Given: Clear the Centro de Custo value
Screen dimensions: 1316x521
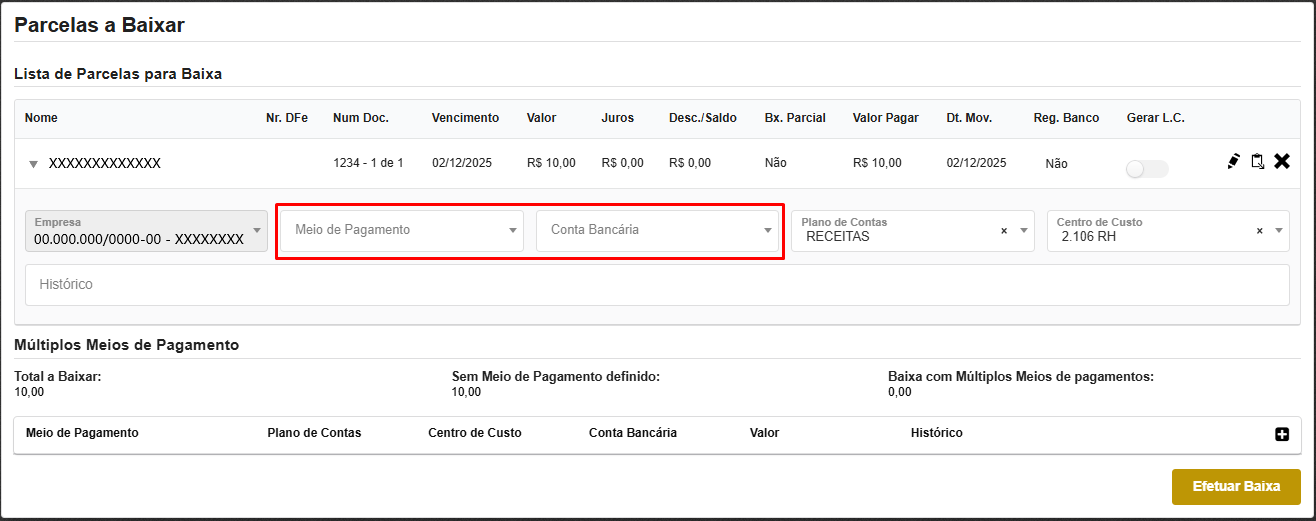Looking at the screenshot, I should (1260, 231).
